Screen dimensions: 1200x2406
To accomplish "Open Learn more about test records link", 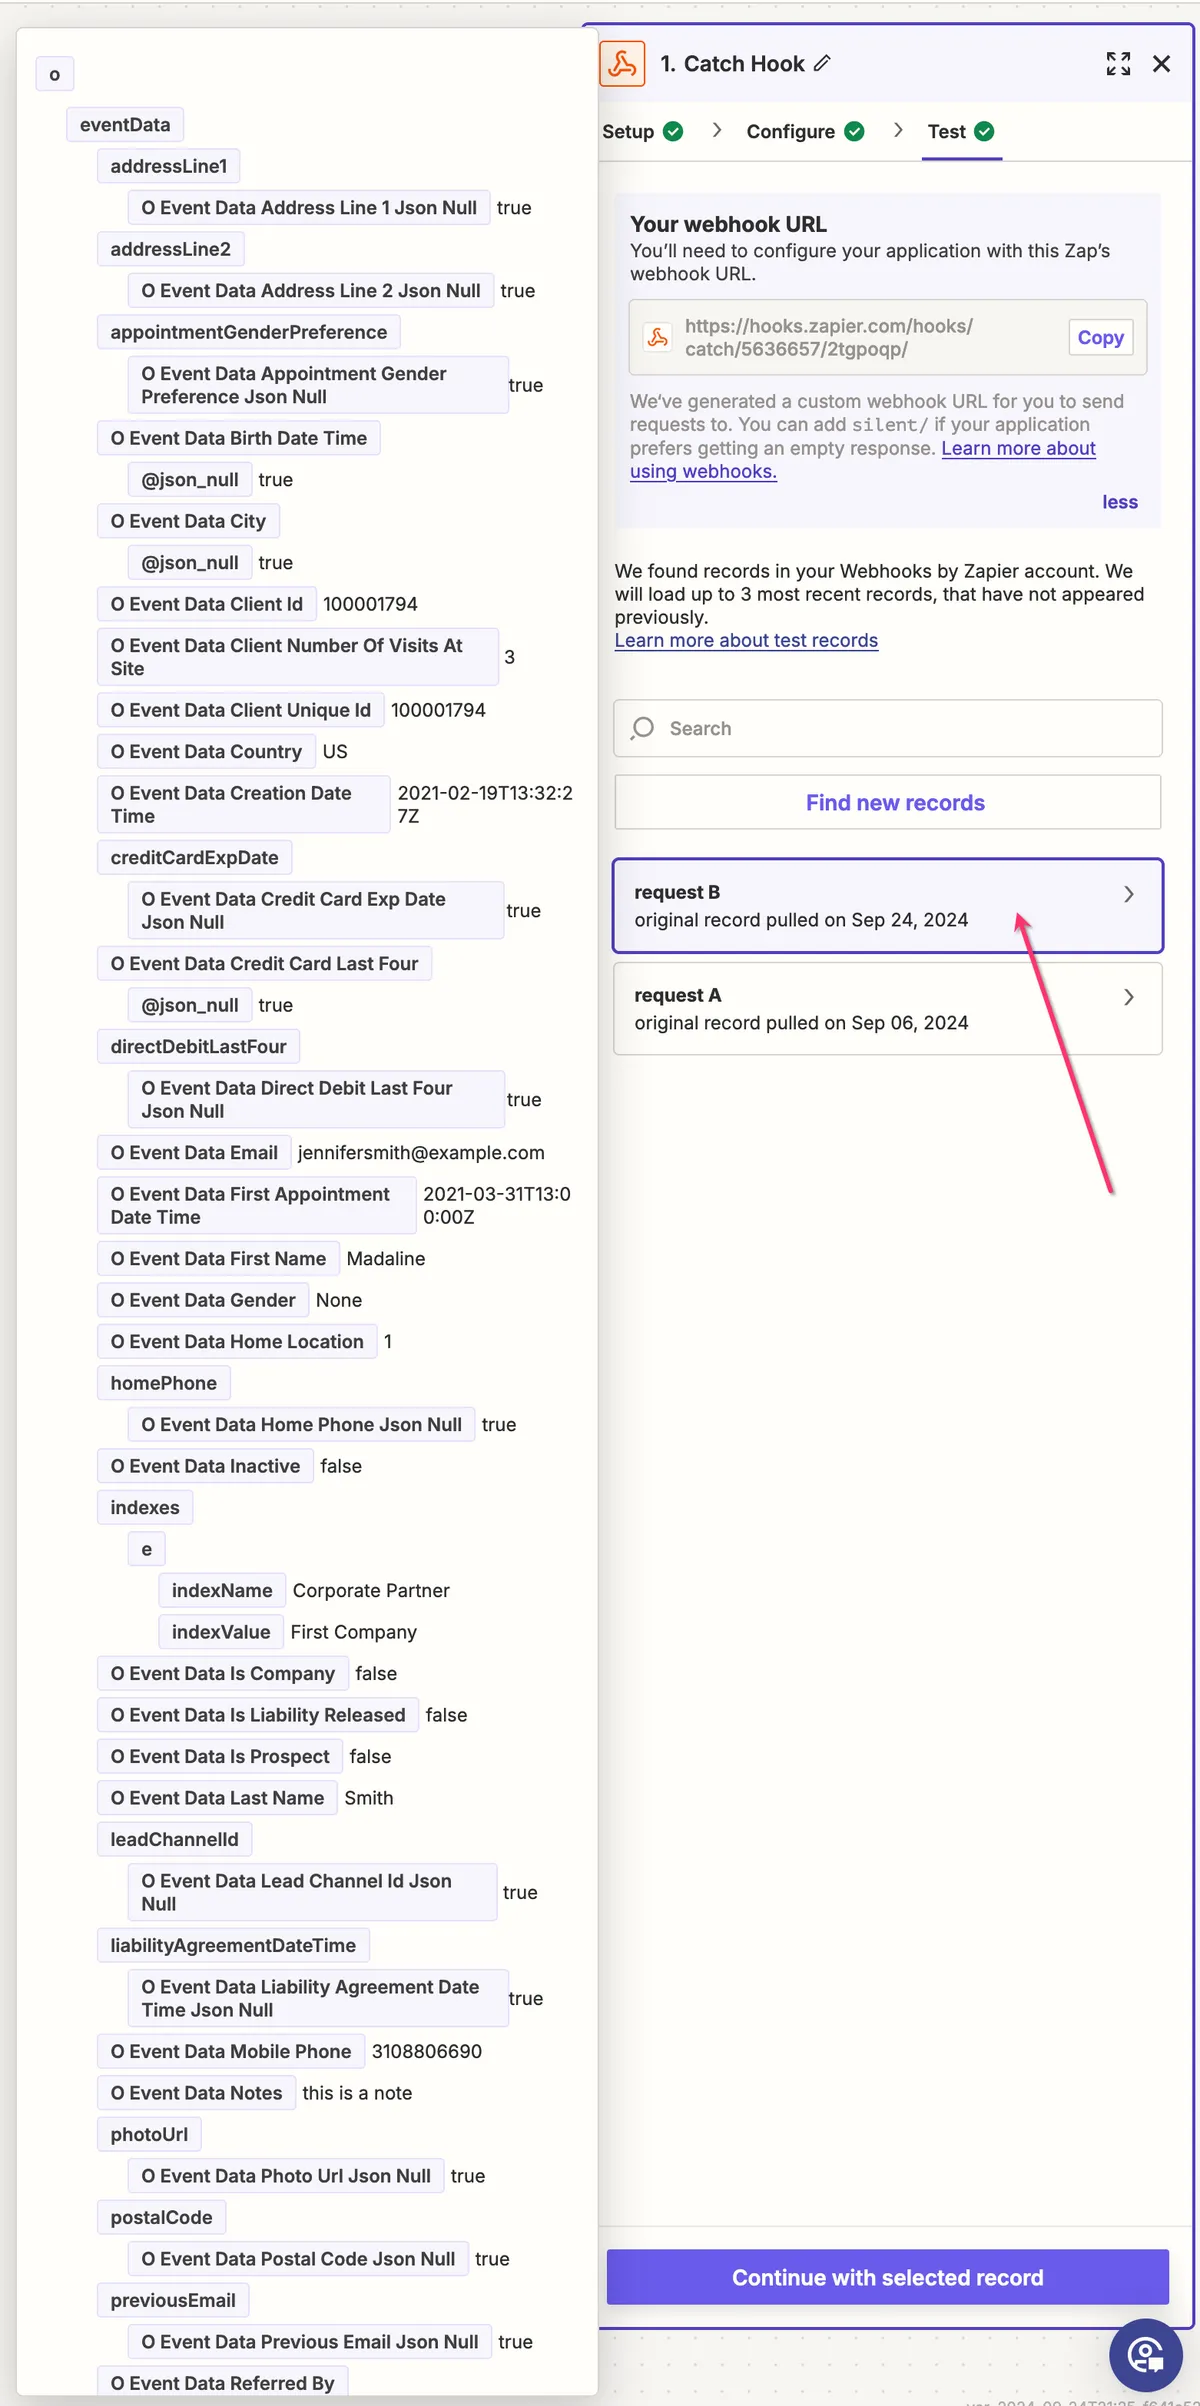I will (x=746, y=640).
